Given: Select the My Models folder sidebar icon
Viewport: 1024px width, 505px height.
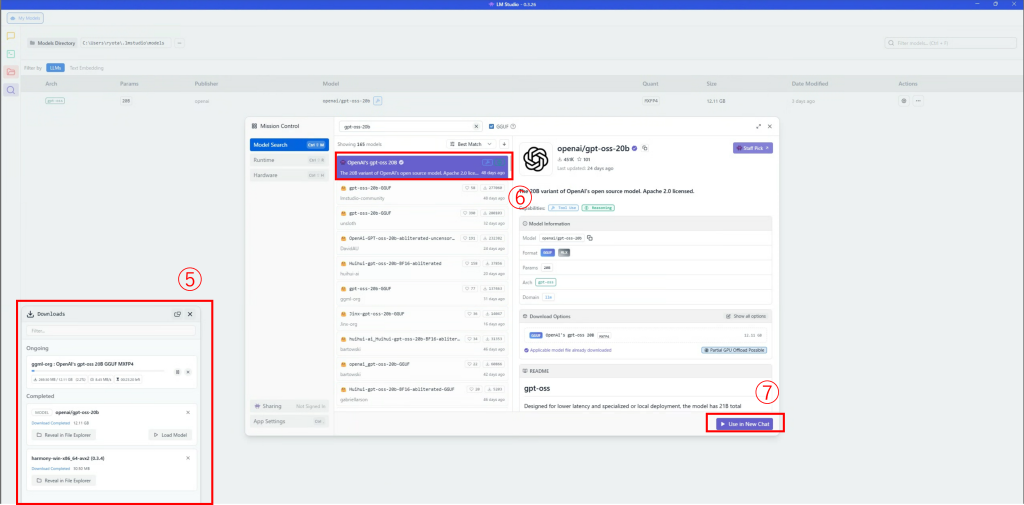Looking at the screenshot, I should point(11,72).
